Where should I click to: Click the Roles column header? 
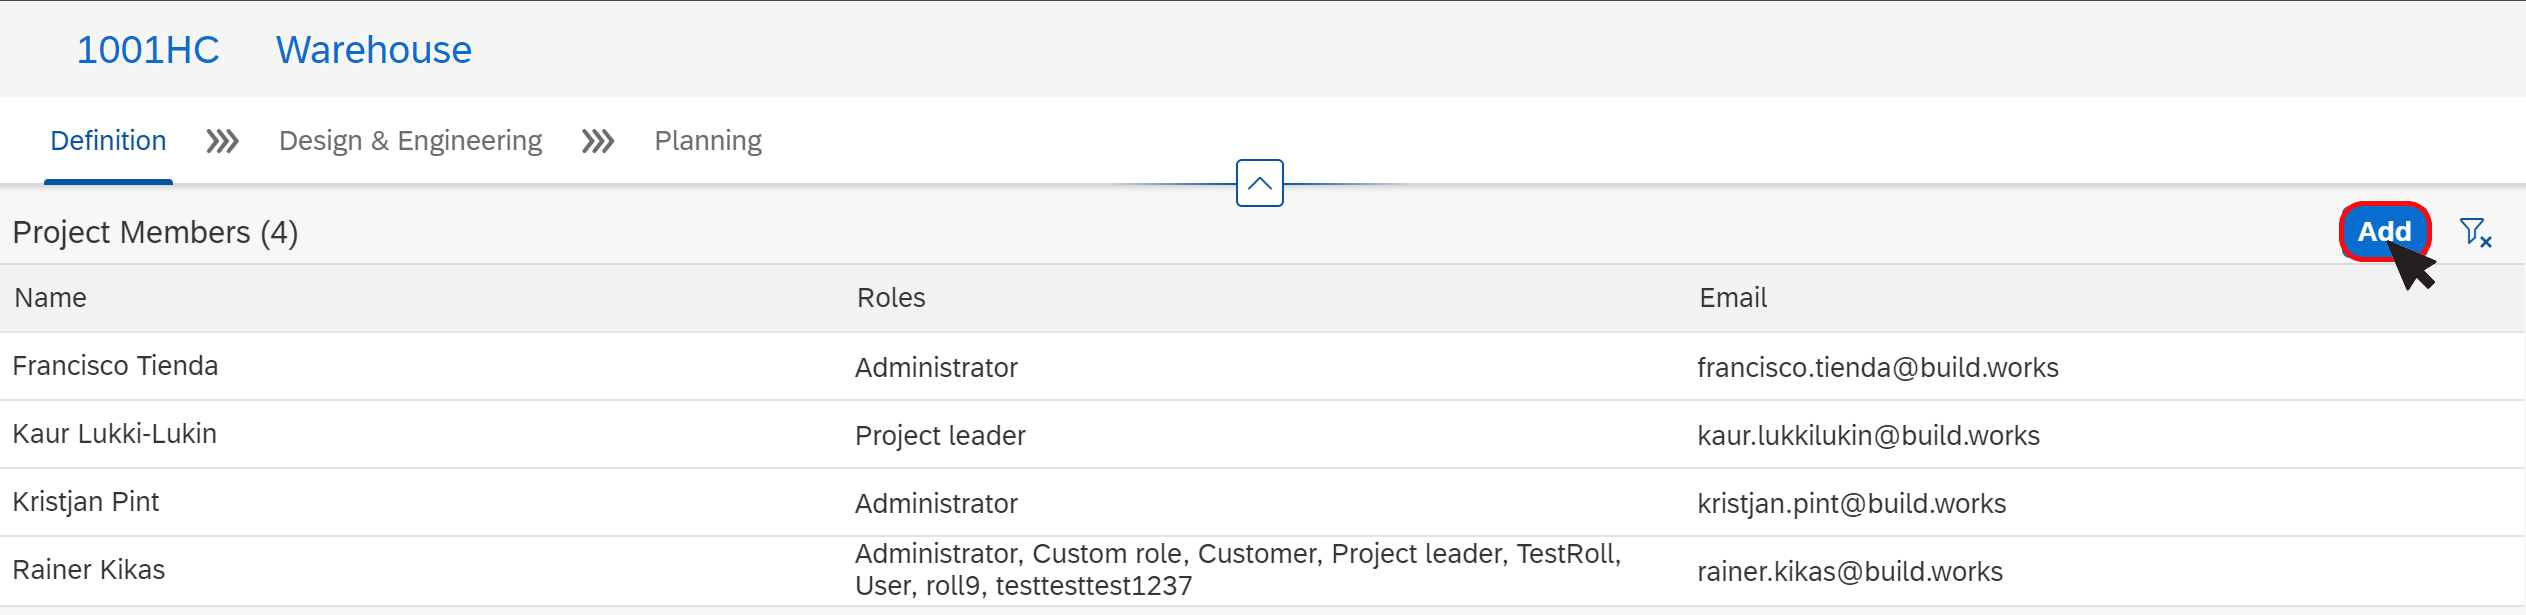coord(891,298)
